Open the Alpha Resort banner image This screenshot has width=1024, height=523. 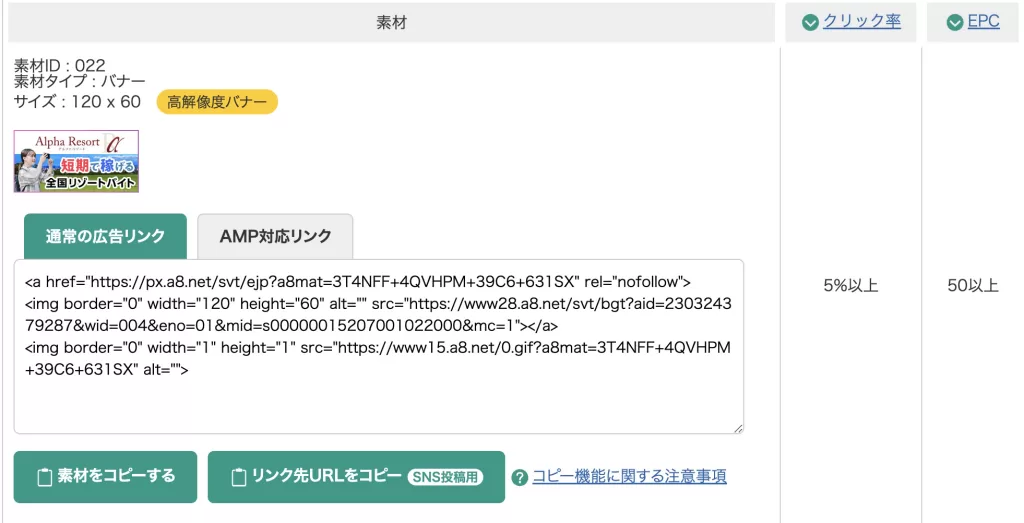[x=76, y=161]
